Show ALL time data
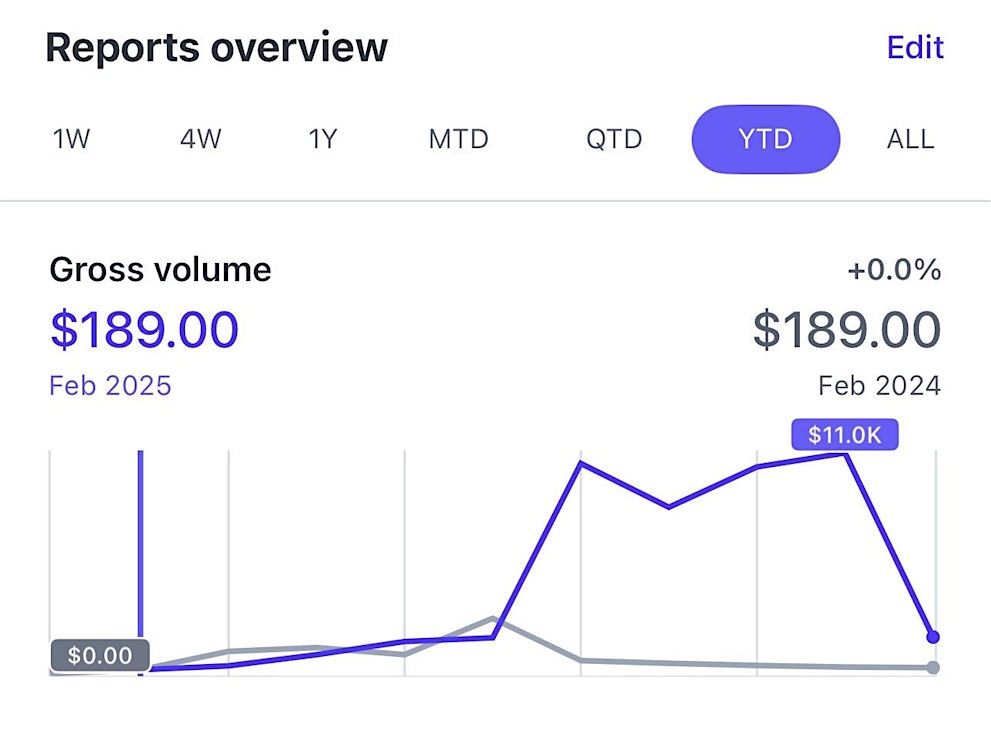The width and height of the screenshot is (991, 740). [x=910, y=139]
